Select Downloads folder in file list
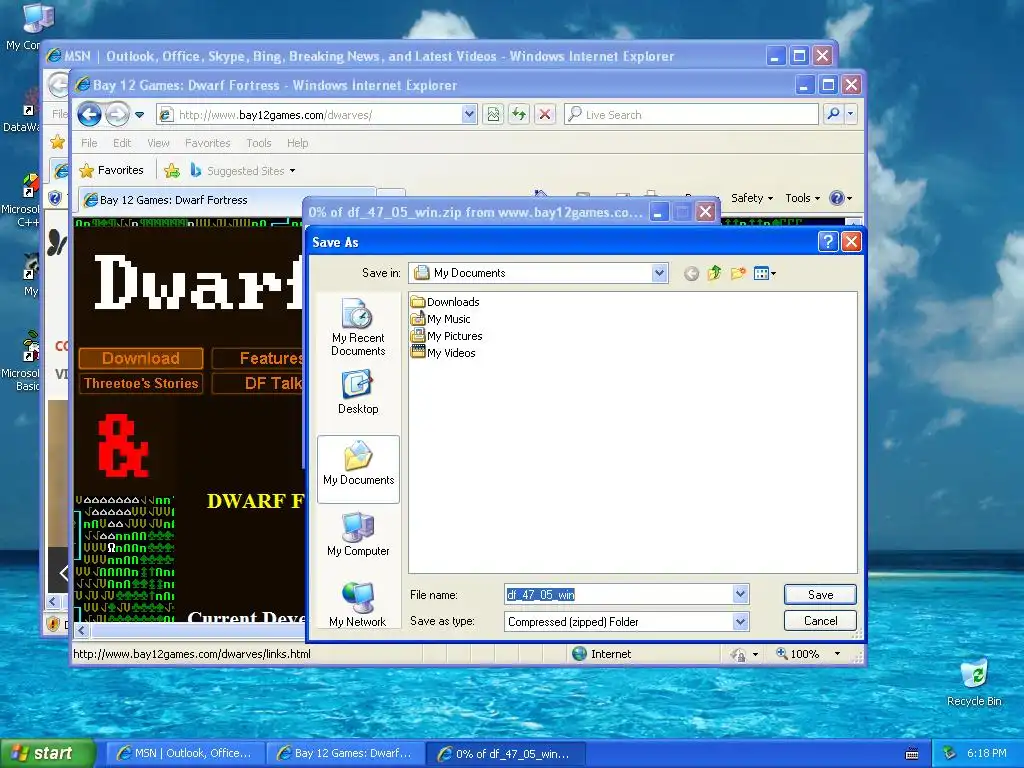Screen dimensions: 1024x768 (x=445, y=302)
